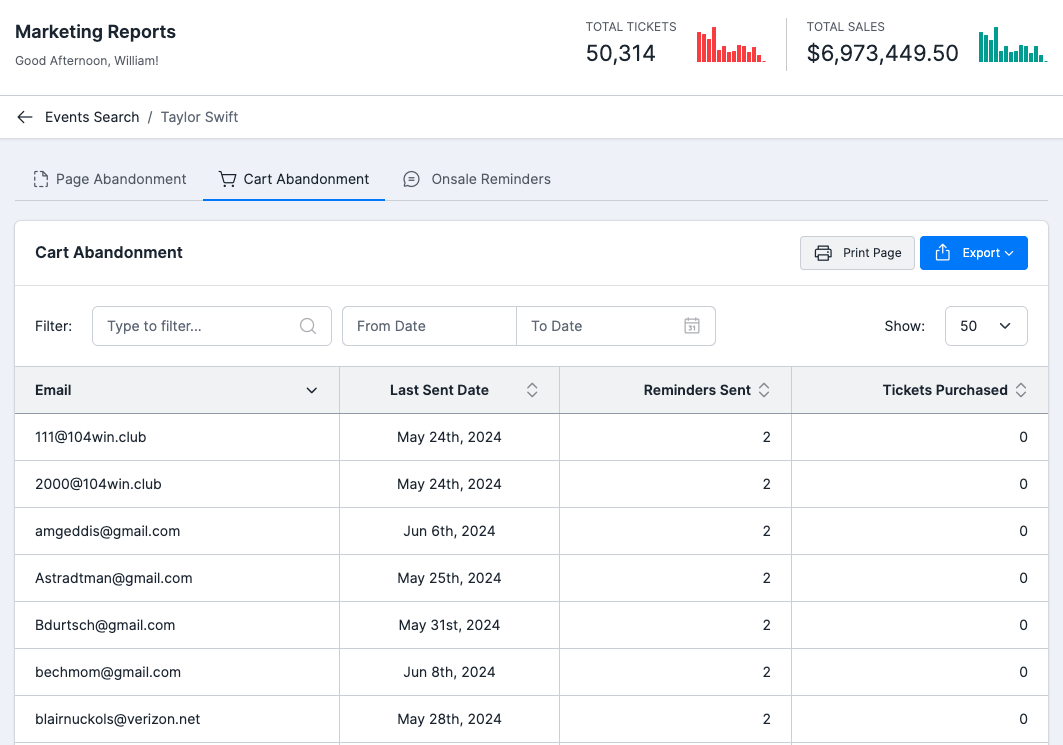Click the back arrow icon

click(x=25, y=117)
